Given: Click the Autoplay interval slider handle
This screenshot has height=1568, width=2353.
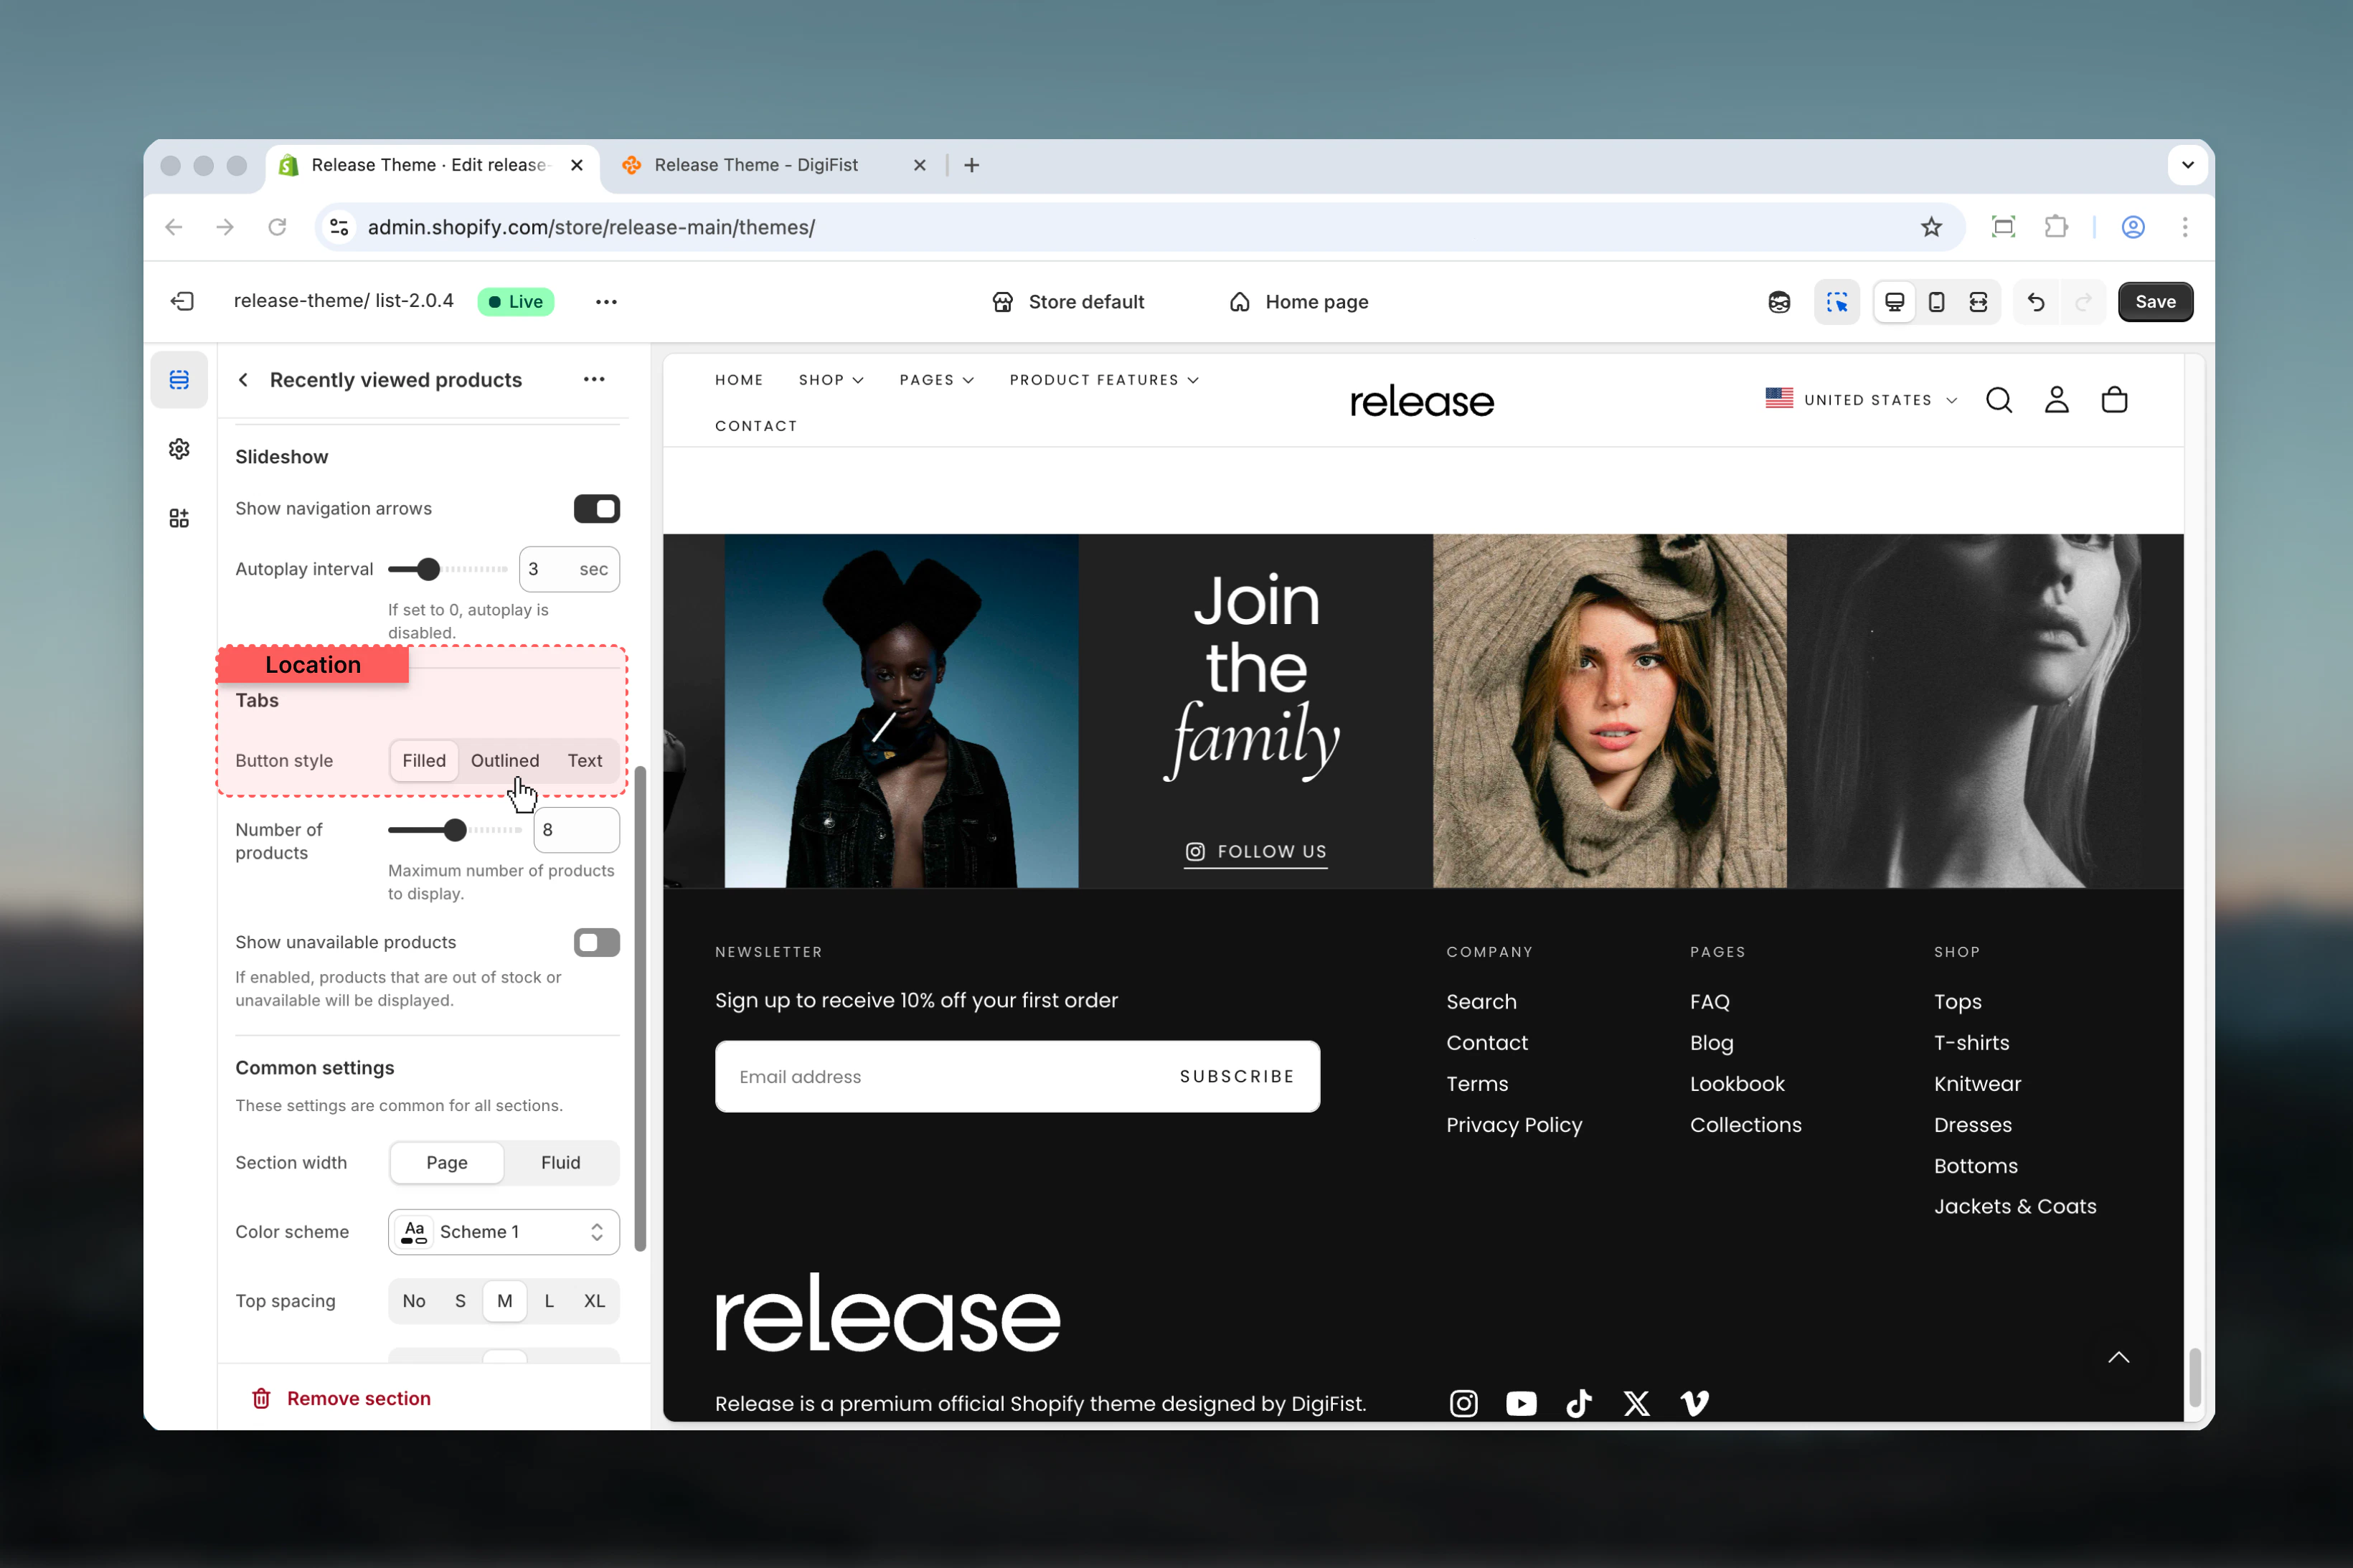Looking at the screenshot, I should click(x=428, y=569).
